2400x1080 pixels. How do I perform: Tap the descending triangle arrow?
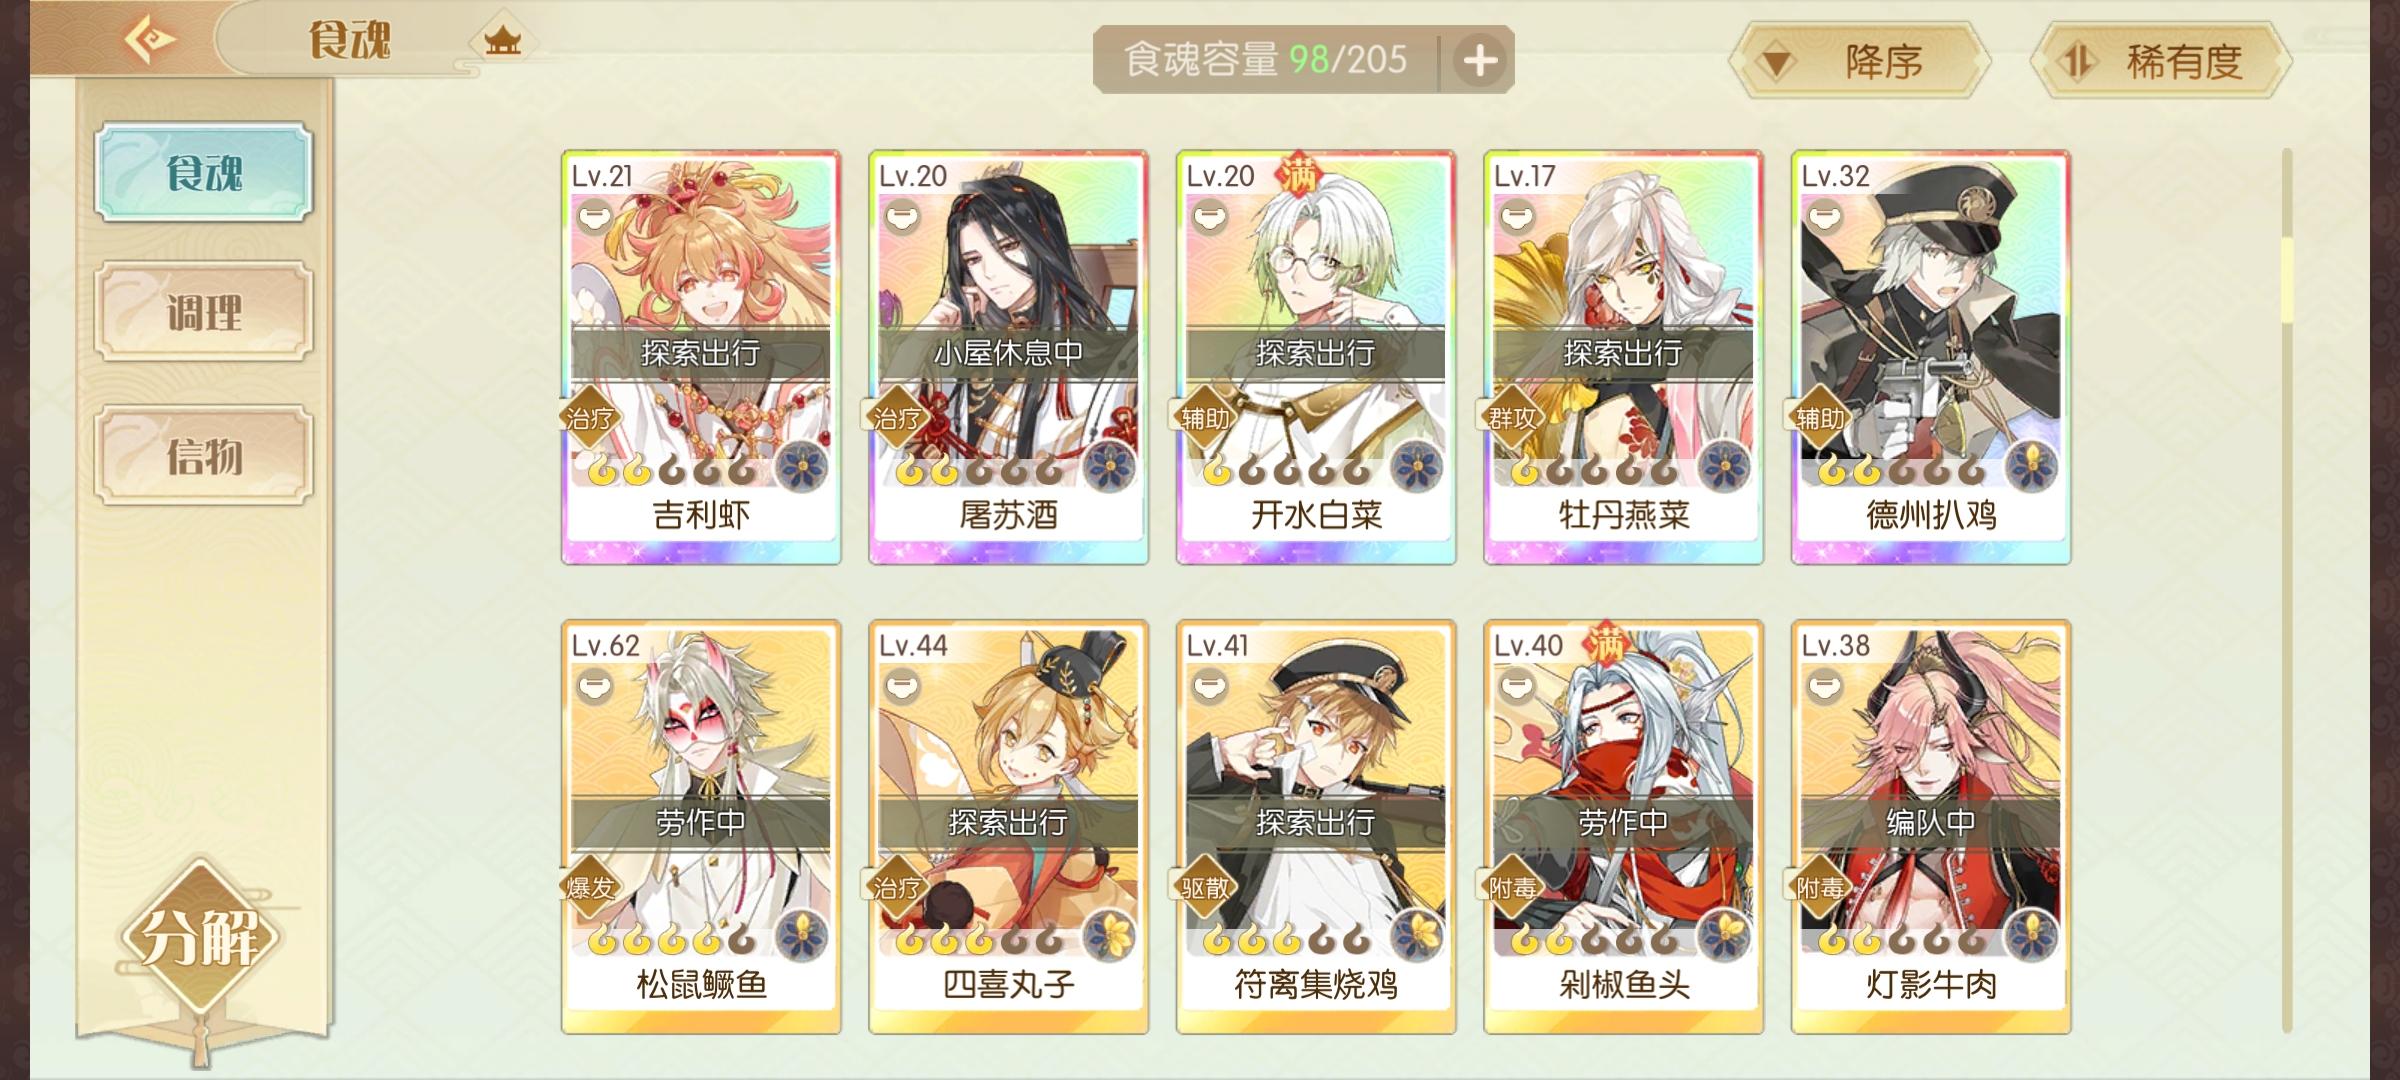(x=1776, y=63)
